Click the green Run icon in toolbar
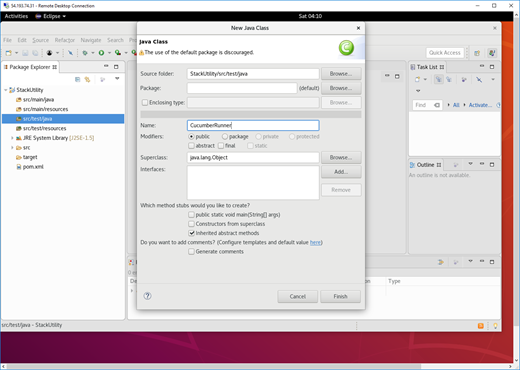This screenshot has width=520, height=370. (x=101, y=53)
